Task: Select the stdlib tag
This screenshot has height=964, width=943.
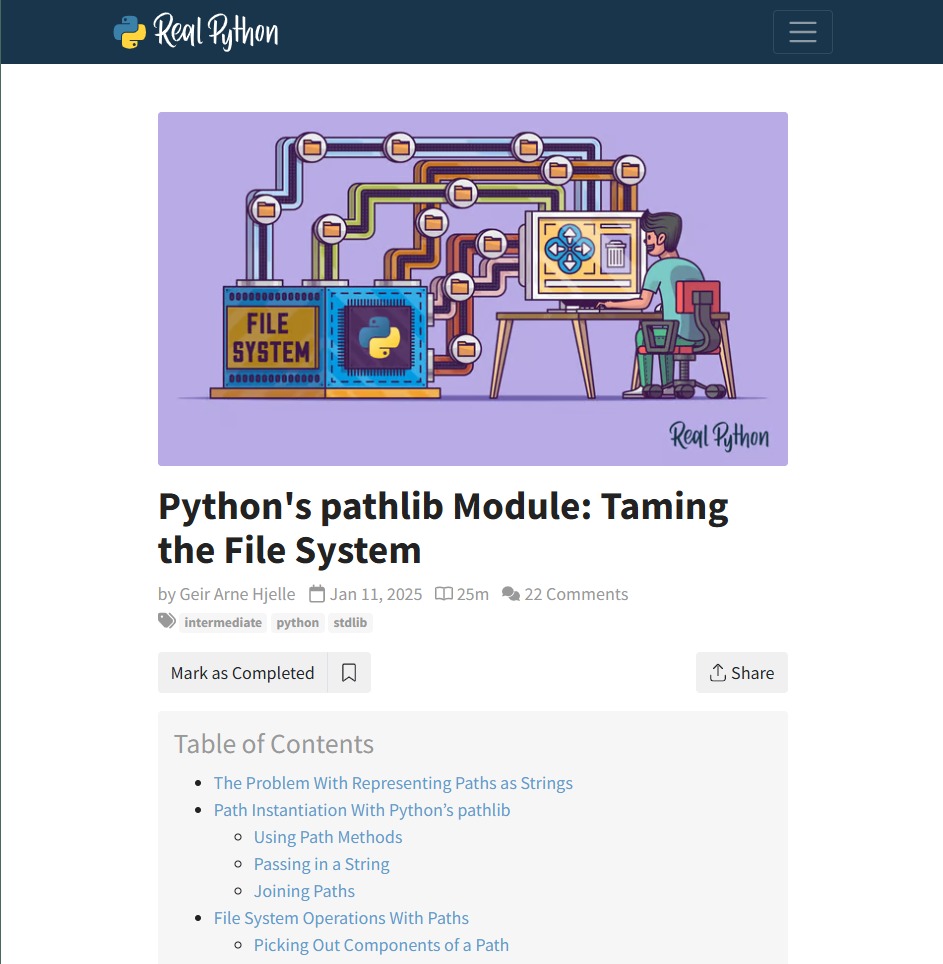Action: [350, 623]
